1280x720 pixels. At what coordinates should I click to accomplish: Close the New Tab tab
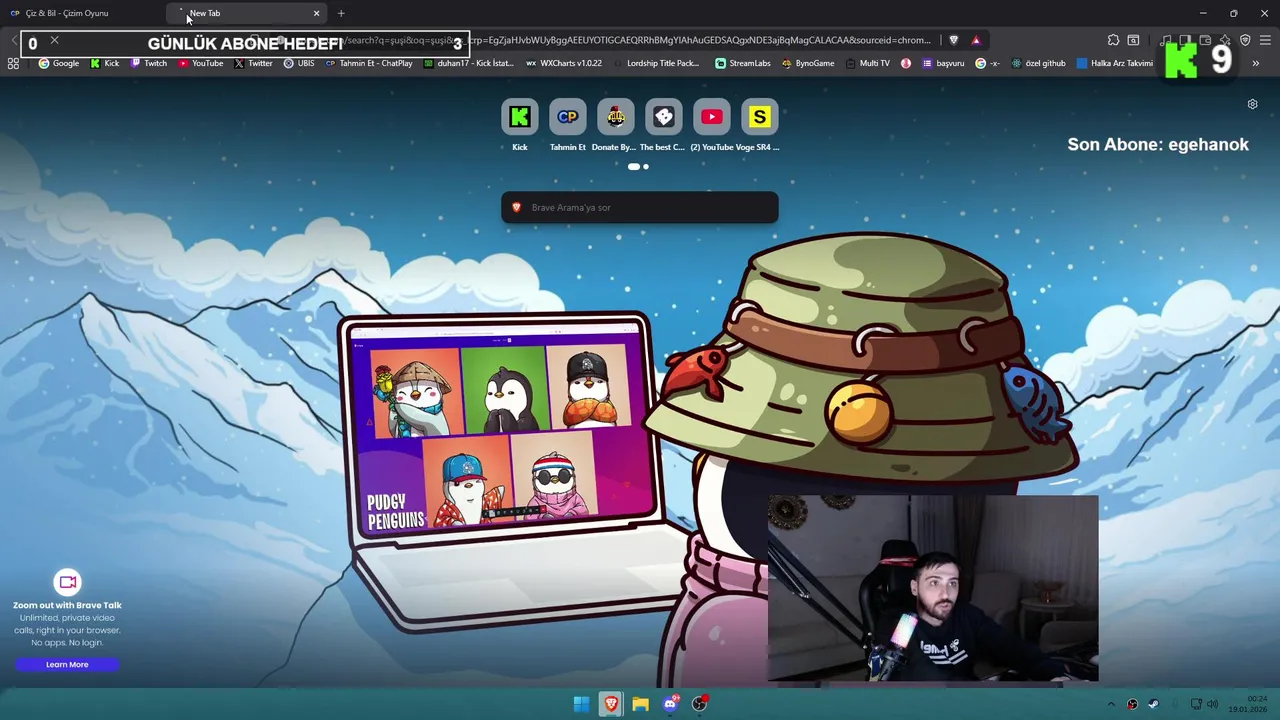(316, 13)
